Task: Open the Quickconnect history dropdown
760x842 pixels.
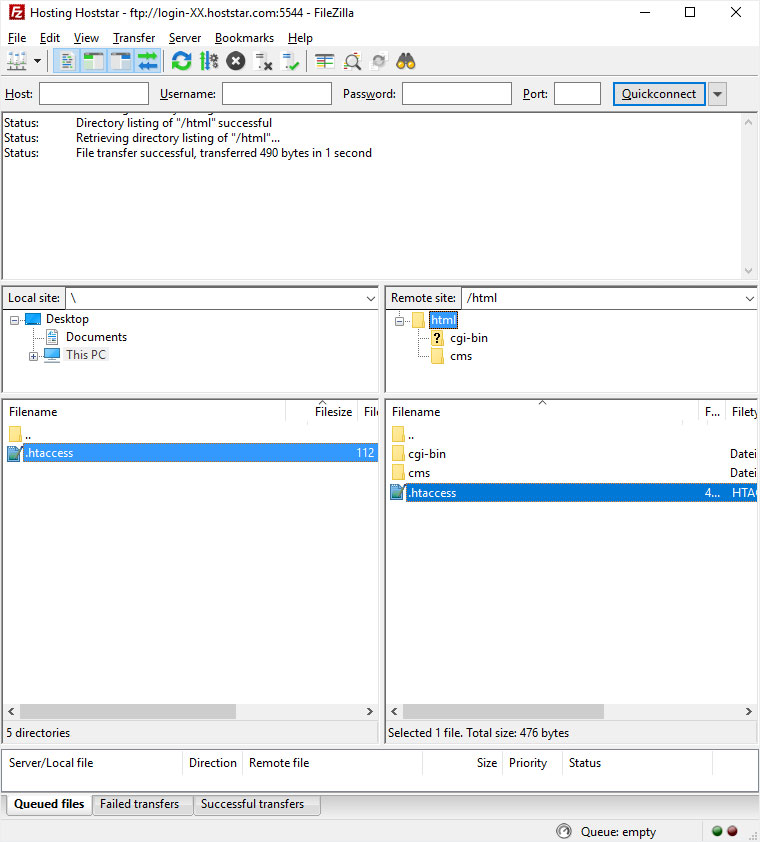Action: tap(718, 94)
